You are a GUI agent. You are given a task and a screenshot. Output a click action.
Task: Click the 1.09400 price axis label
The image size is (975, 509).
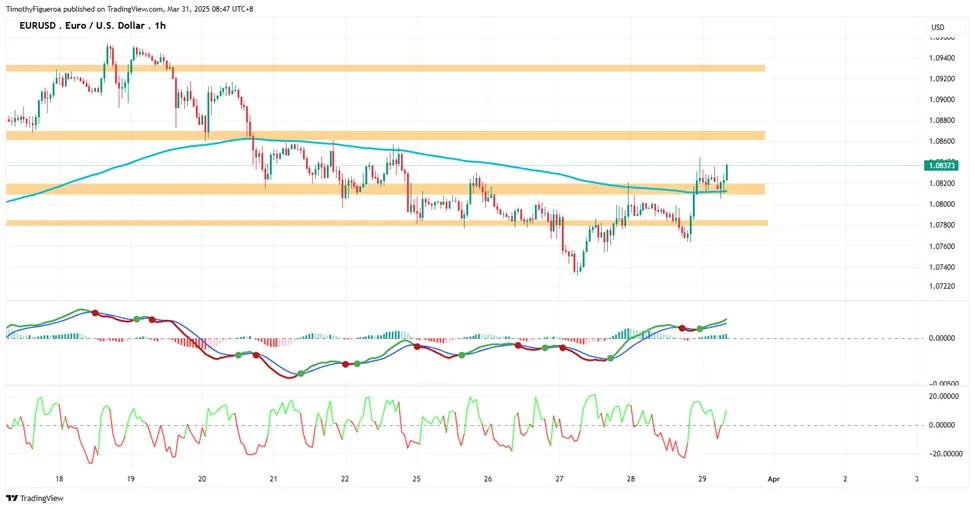click(x=942, y=58)
